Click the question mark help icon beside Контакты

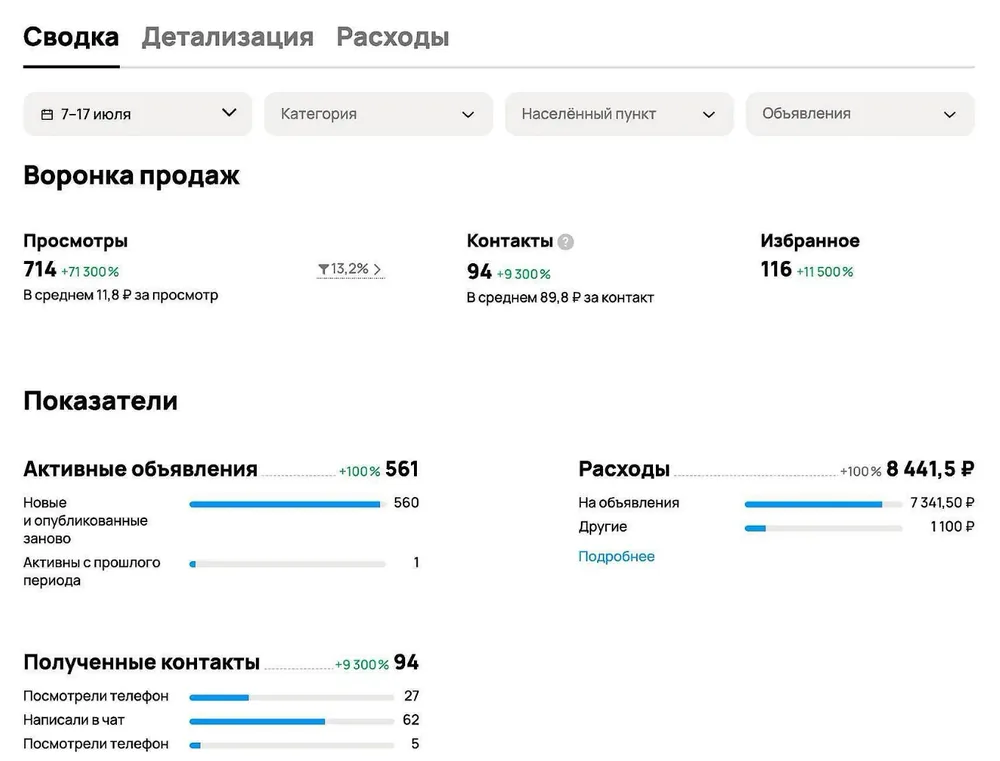coord(566,242)
